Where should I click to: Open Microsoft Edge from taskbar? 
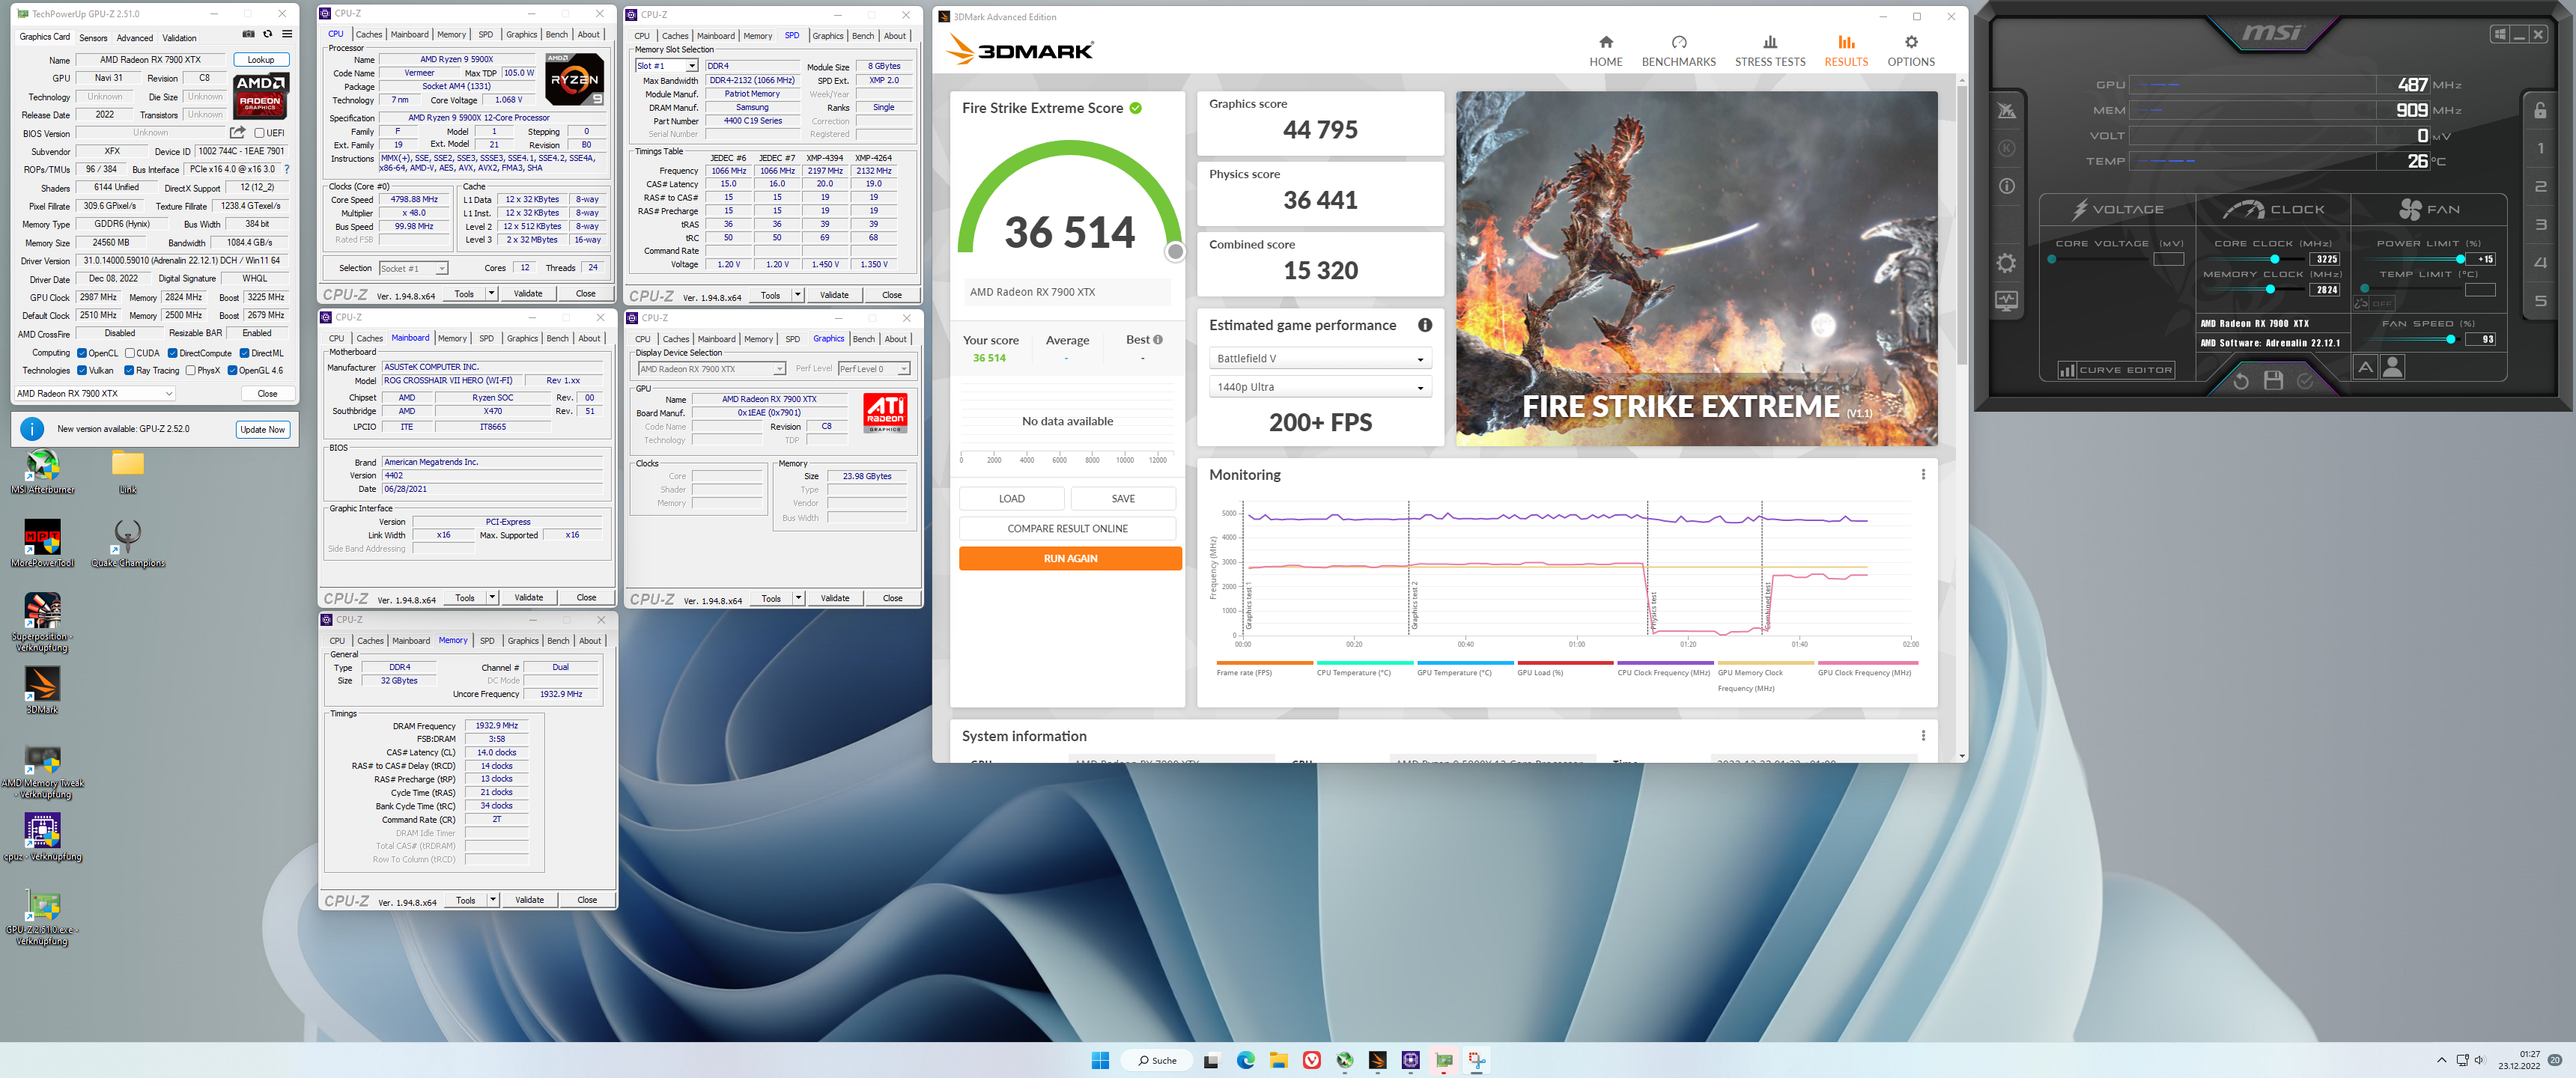tap(1245, 1060)
